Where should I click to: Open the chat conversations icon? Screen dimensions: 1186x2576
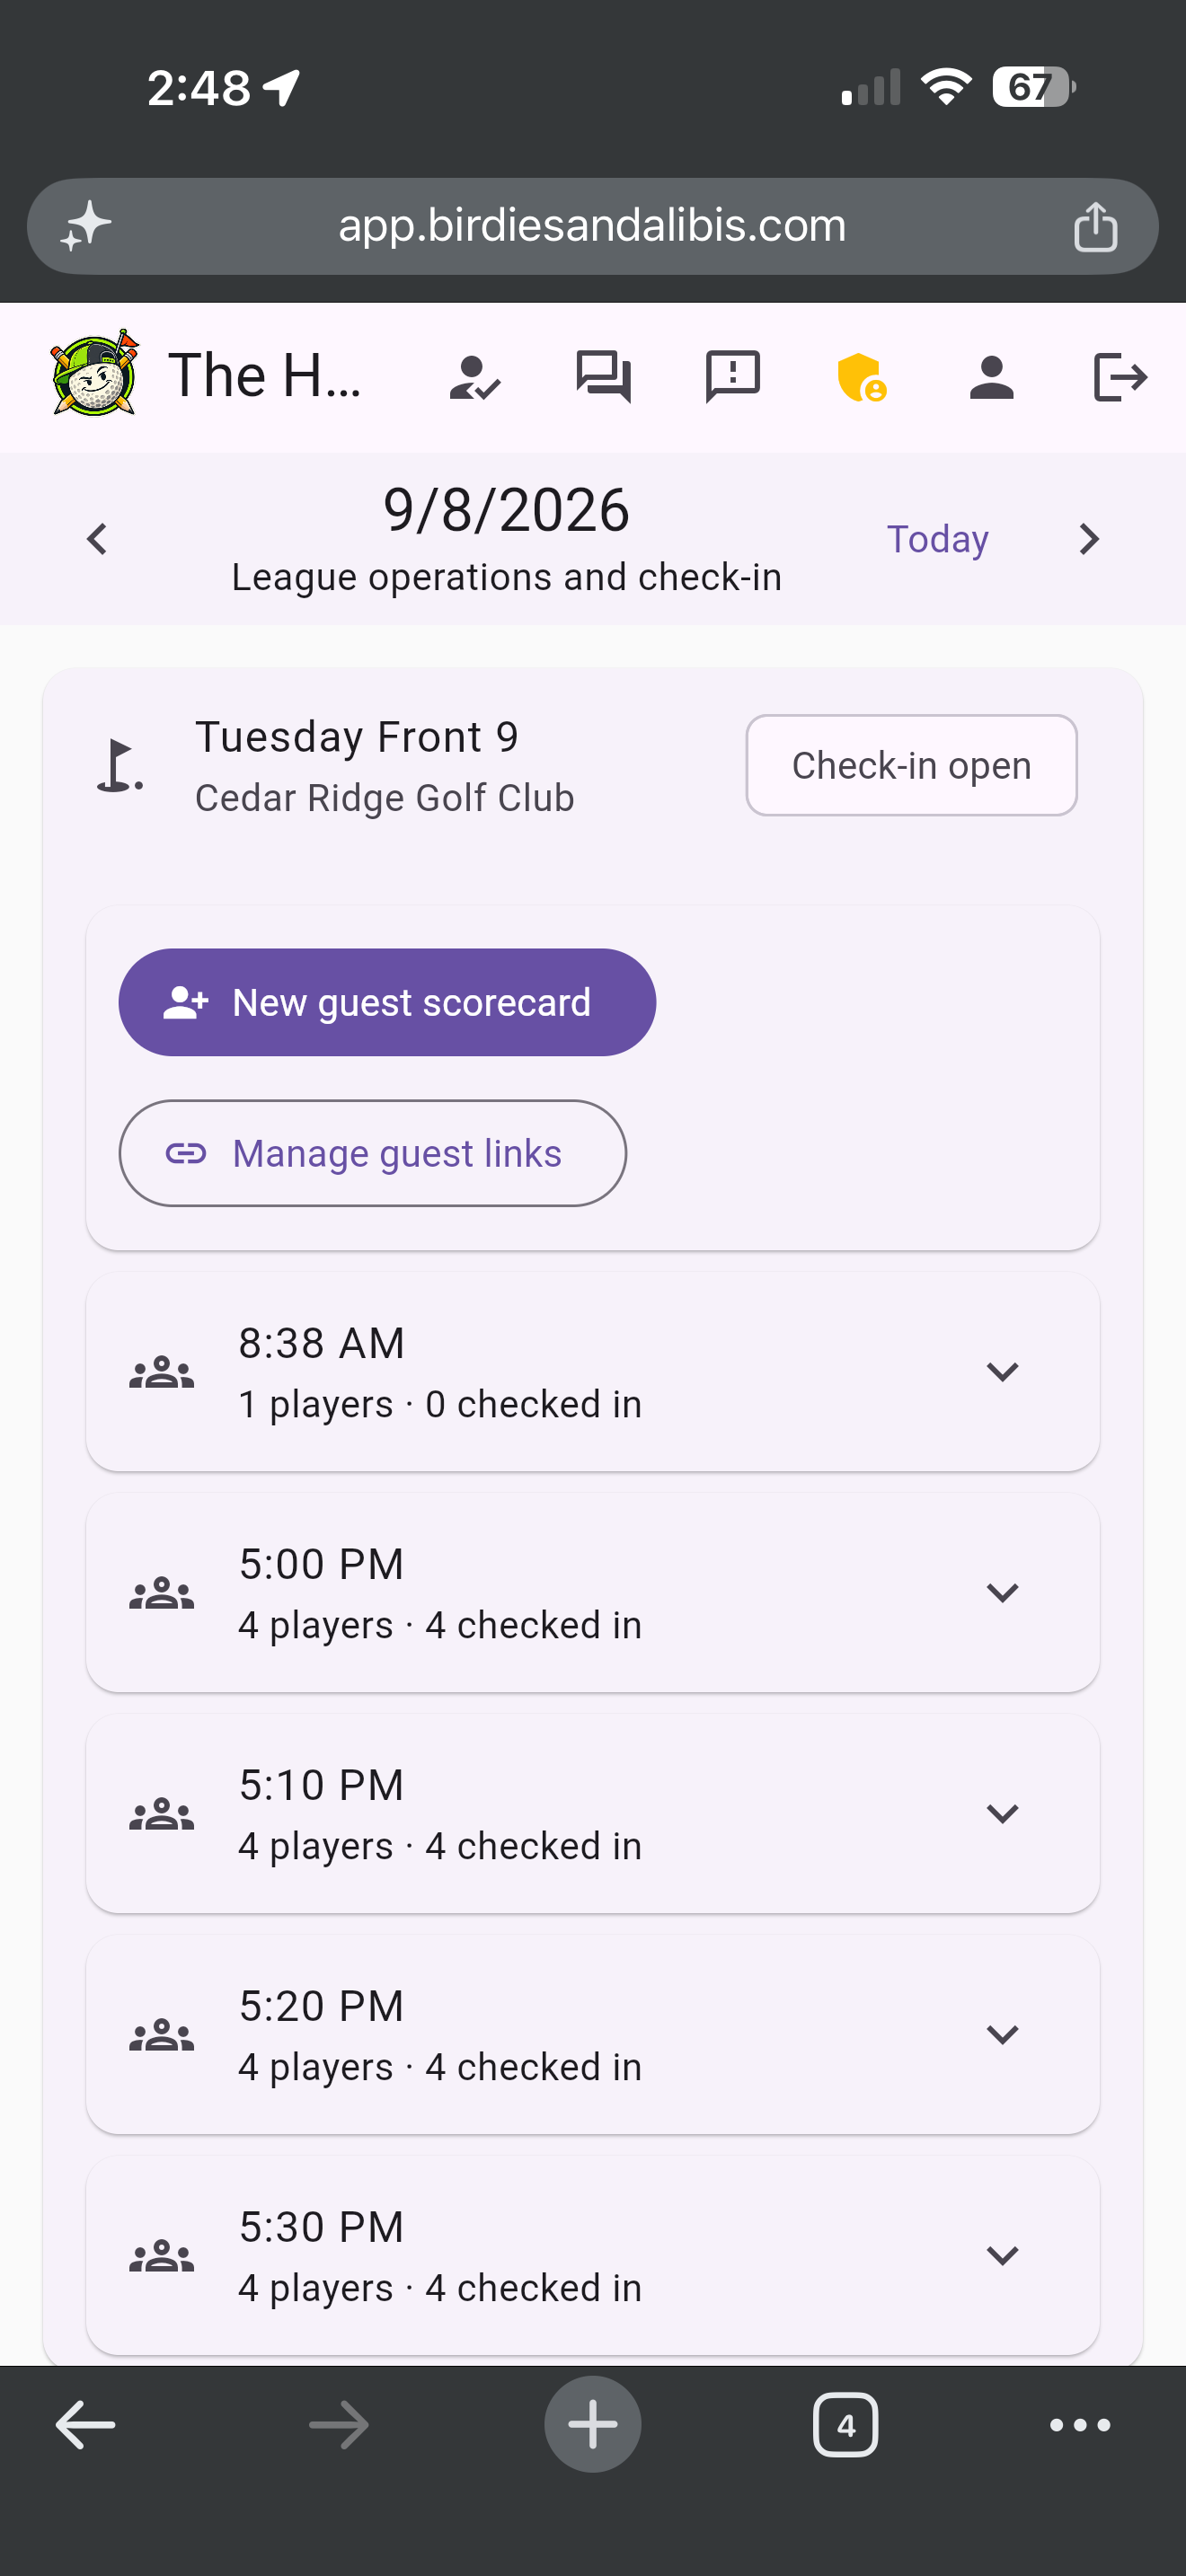pyautogui.click(x=603, y=377)
